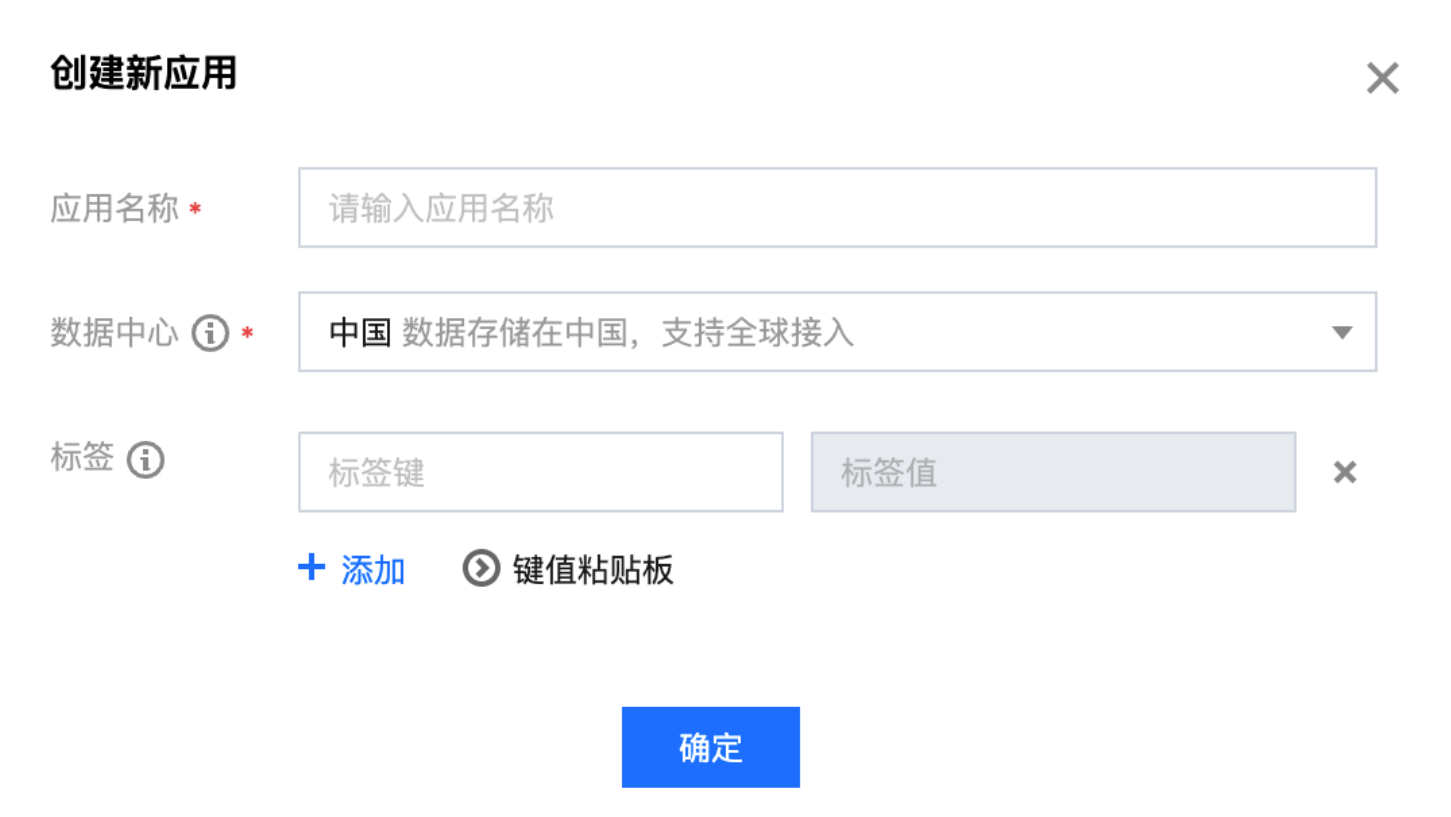This screenshot has width=1451, height=817.
Task: Click the blue plus icon before 添加
Action: pos(312,568)
